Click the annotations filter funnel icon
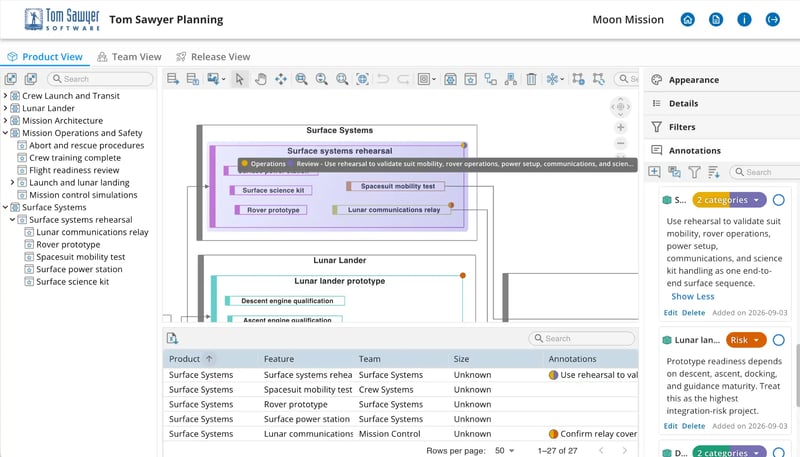Screen dimensions: 800x457 (694, 172)
